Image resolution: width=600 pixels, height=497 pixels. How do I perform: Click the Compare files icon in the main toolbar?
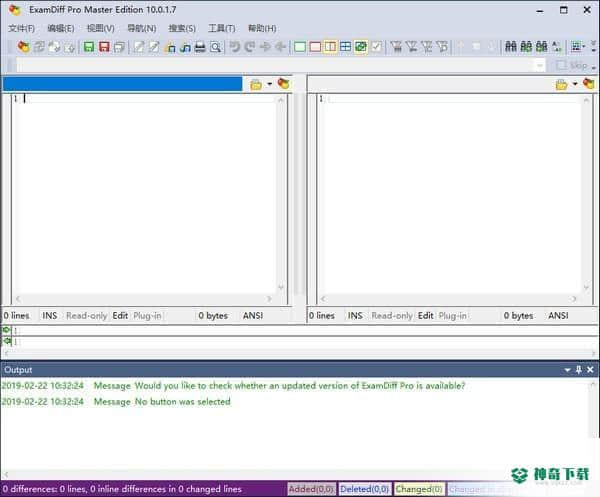coord(23,47)
